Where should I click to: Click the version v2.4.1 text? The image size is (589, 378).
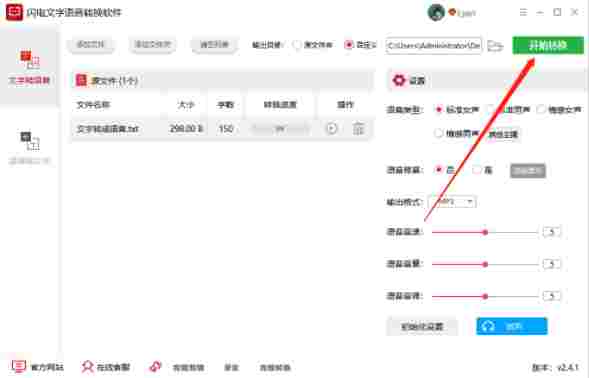555,367
